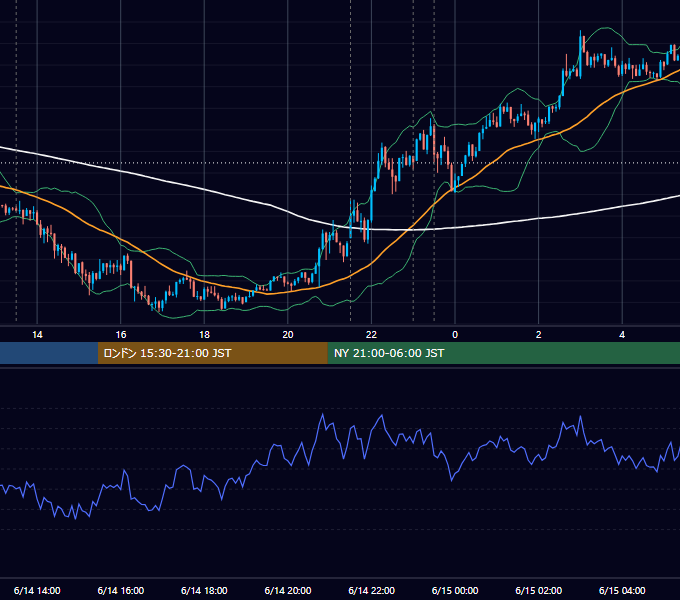Click the 6/14 16:00 time label
The width and height of the screenshot is (680, 600).
click(121, 590)
